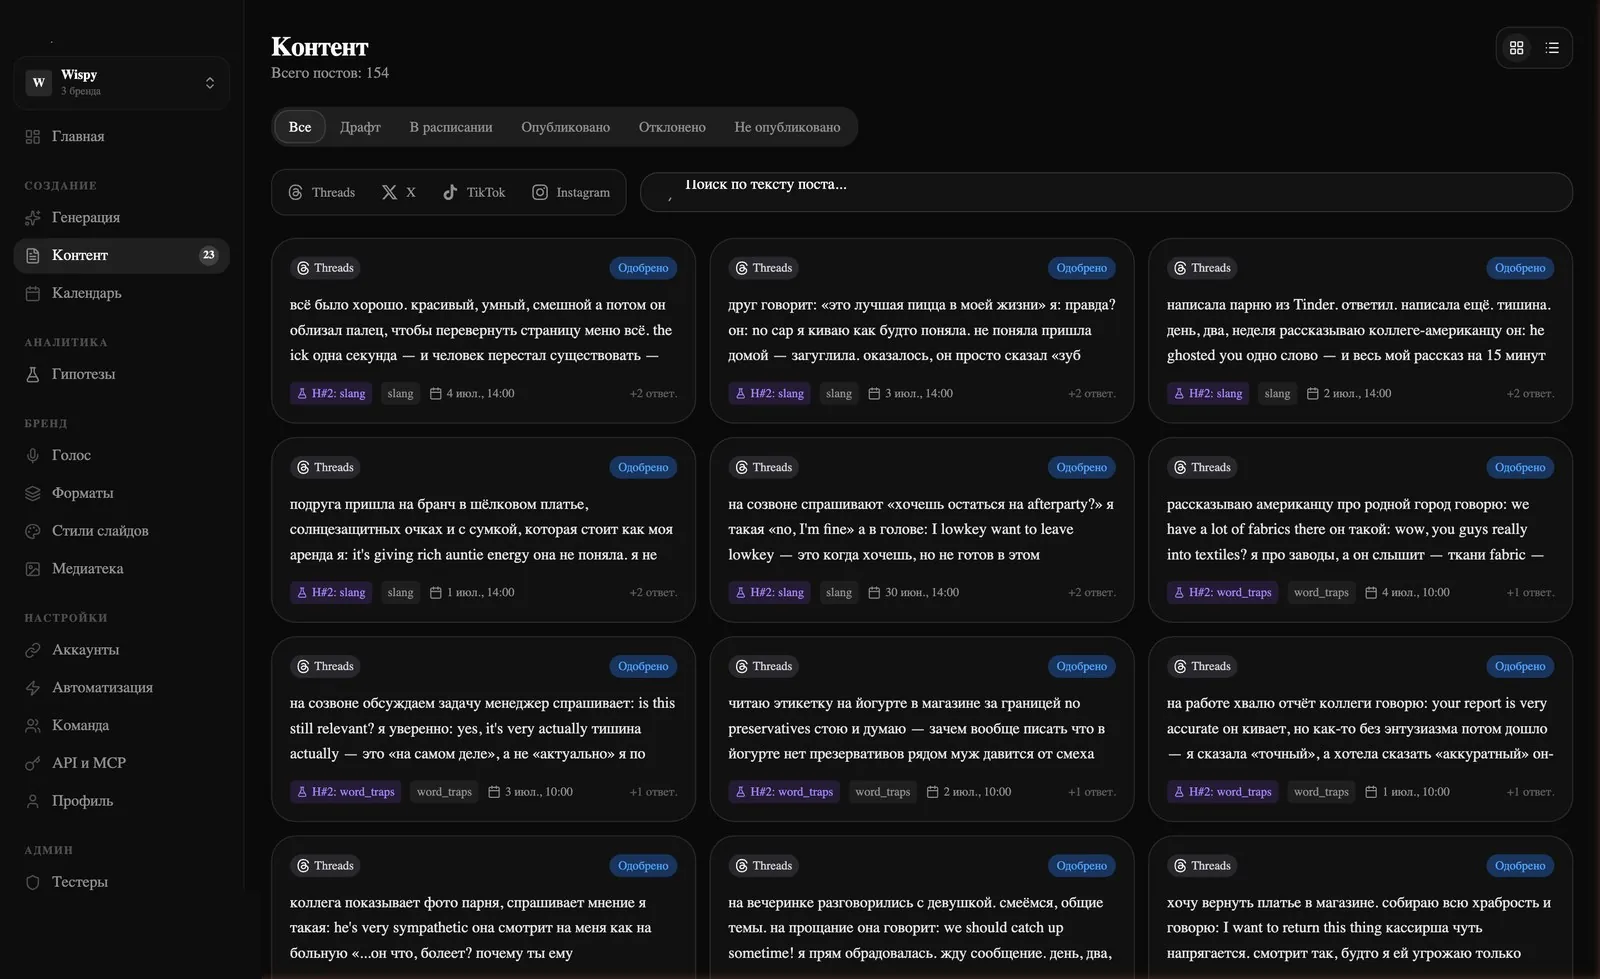
Task: Click H#2: slang tag on 4 июл. 14:00 post
Action: click(330, 394)
